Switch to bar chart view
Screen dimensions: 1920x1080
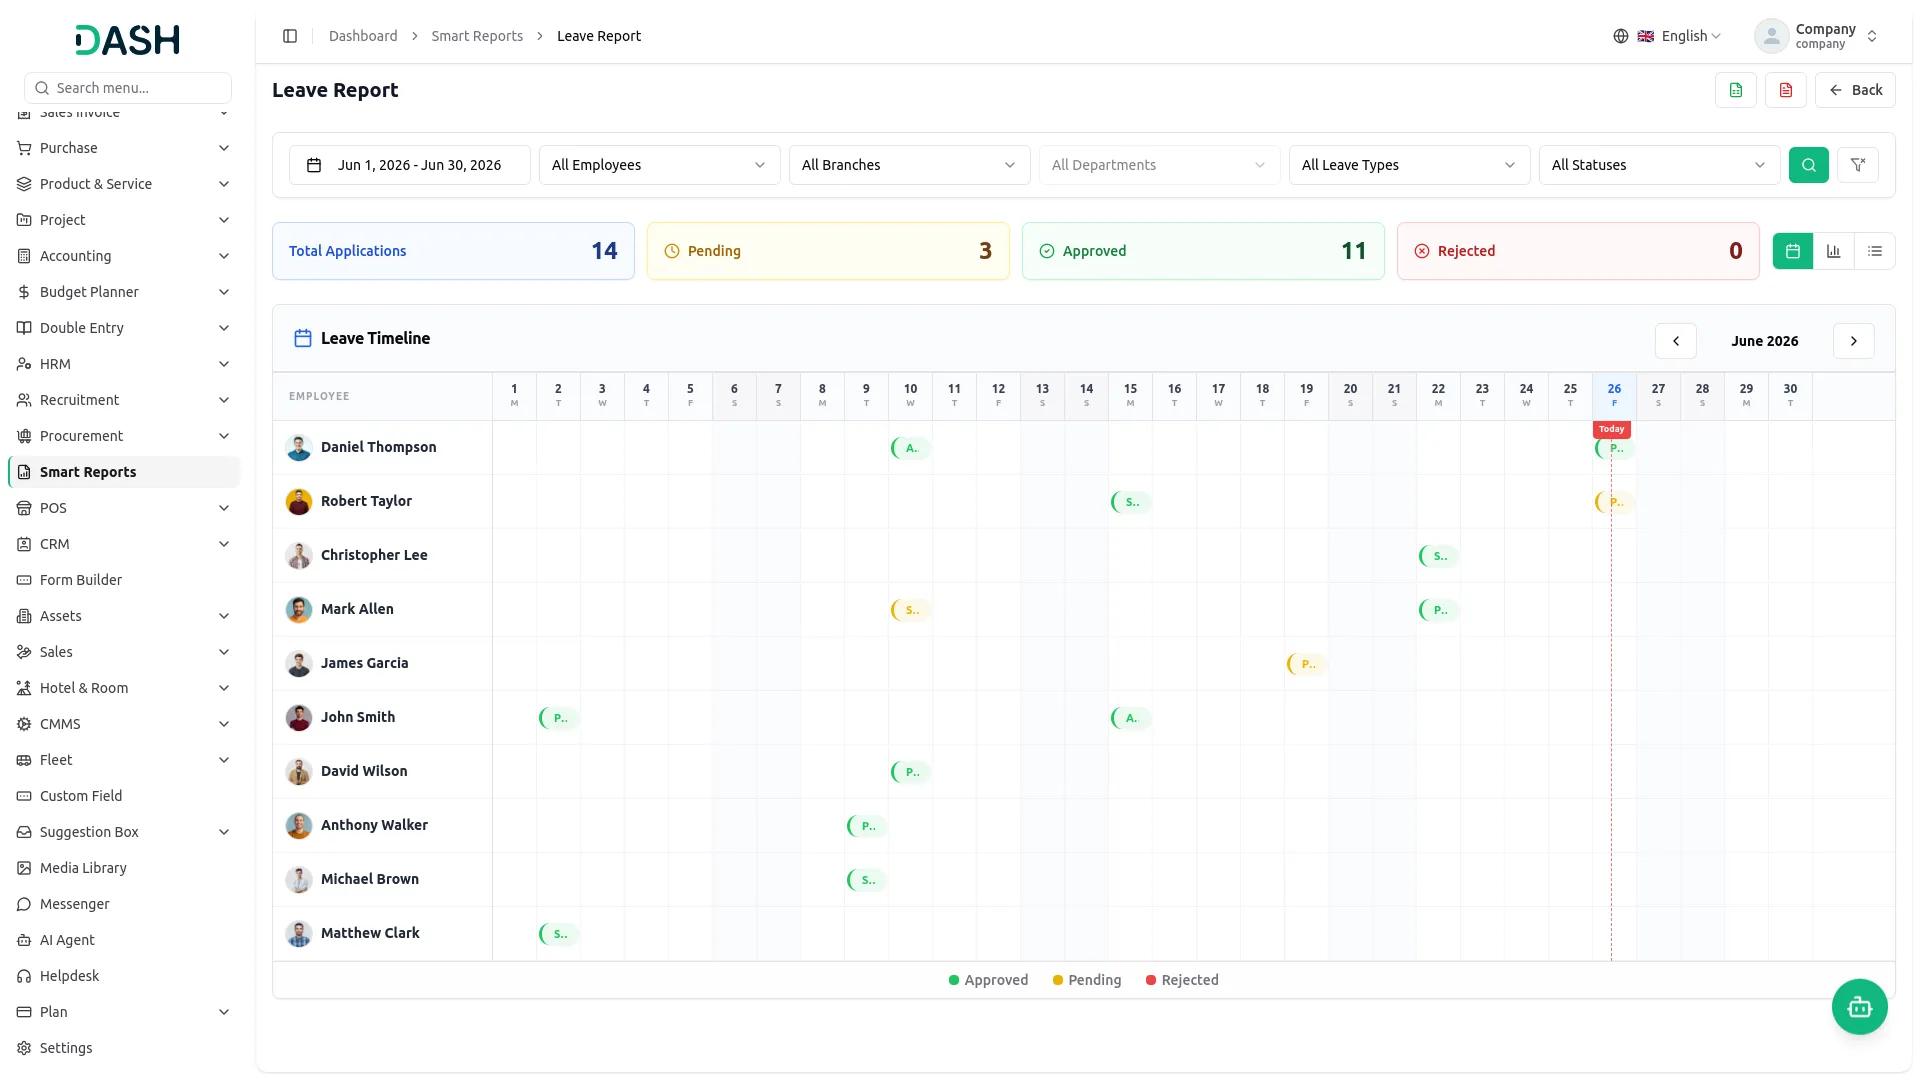pyautogui.click(x=1834, y=251)
